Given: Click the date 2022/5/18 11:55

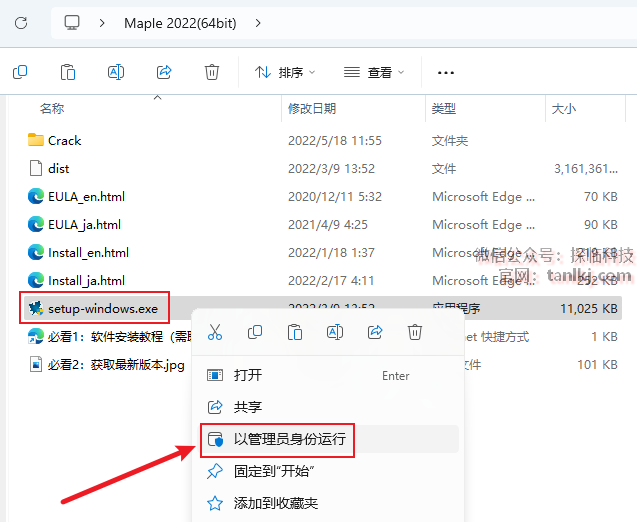Looking at the screenshot, I should point(335,141).
